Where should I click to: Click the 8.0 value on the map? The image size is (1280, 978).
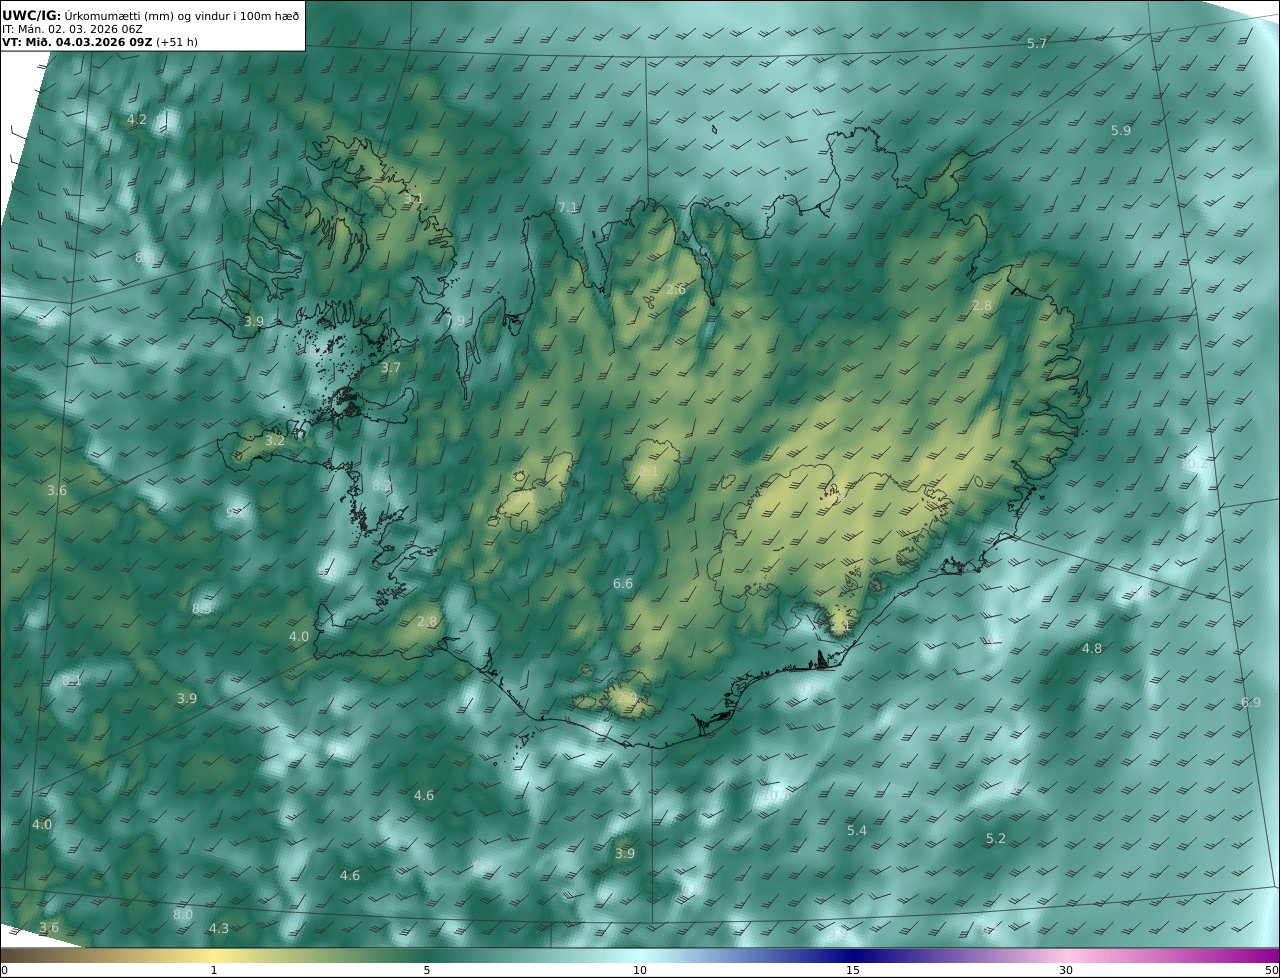(x=183, y=915)
